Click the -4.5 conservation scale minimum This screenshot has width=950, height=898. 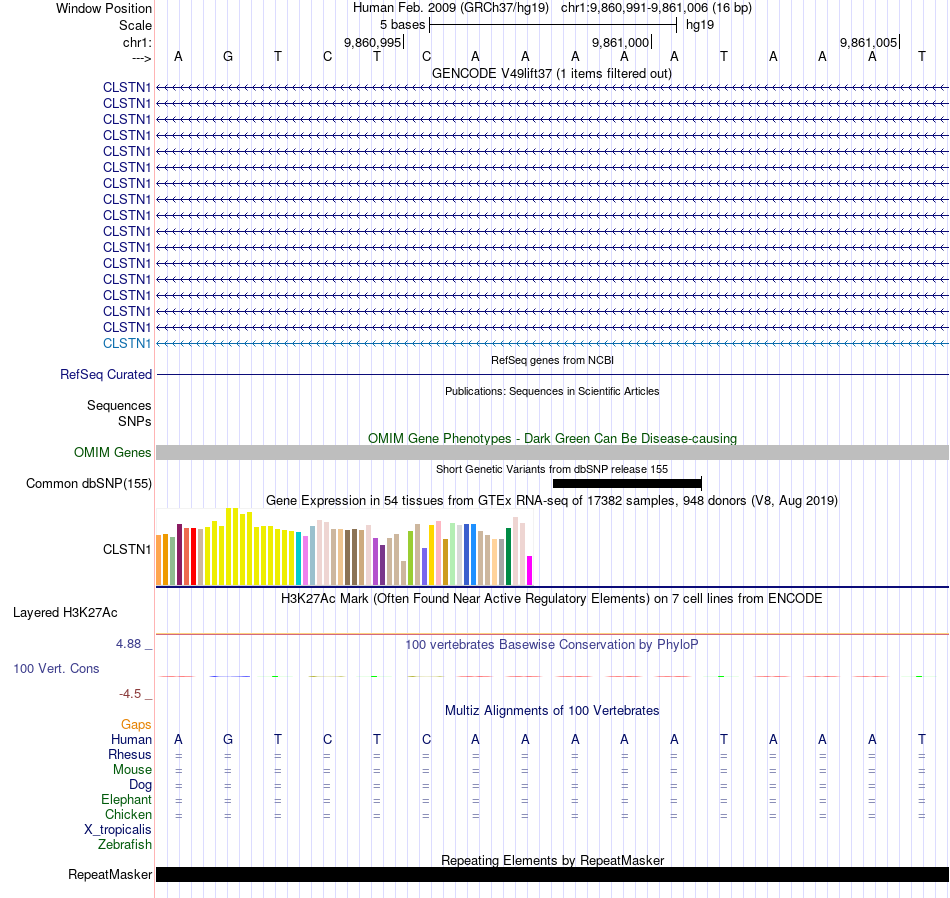(x=130, y=694)
